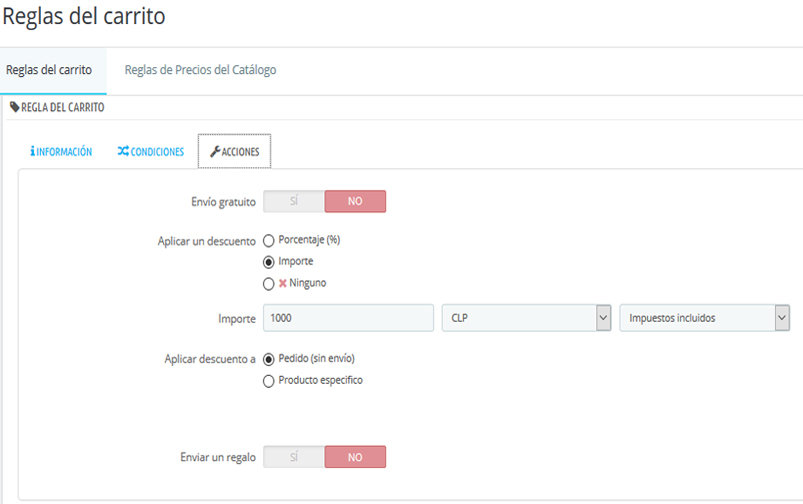Viewport: 803px width, 504px height.
Task: Apply discount to Pedido (sin envío)
Action: 268,359
